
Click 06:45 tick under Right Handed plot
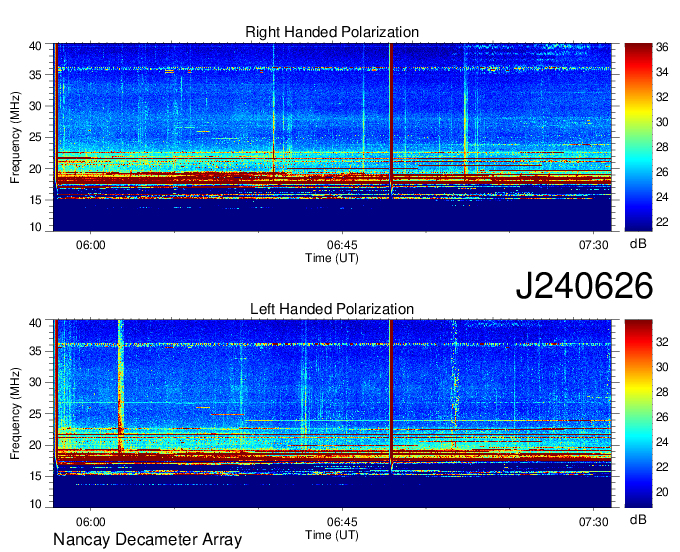342,245
